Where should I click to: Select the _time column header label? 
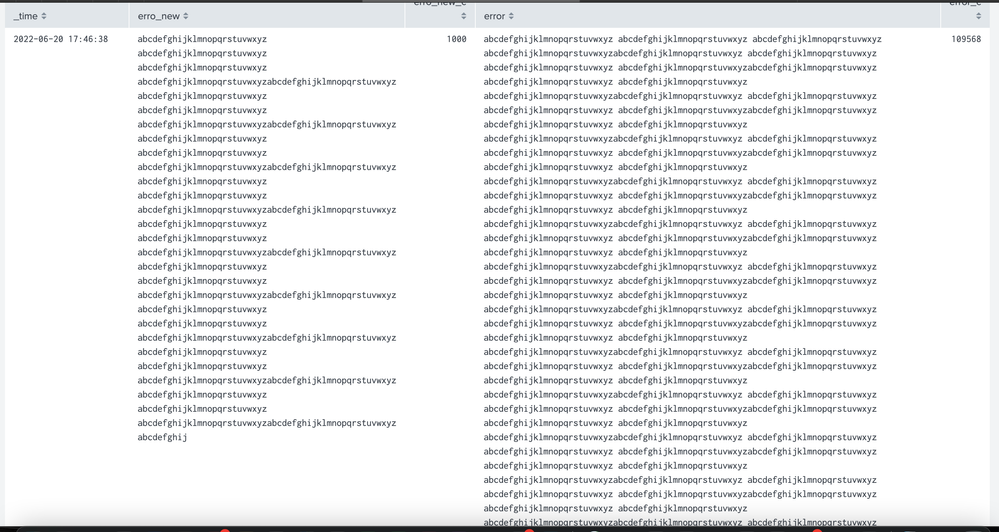pyautogui.click(x=25, y=16)
